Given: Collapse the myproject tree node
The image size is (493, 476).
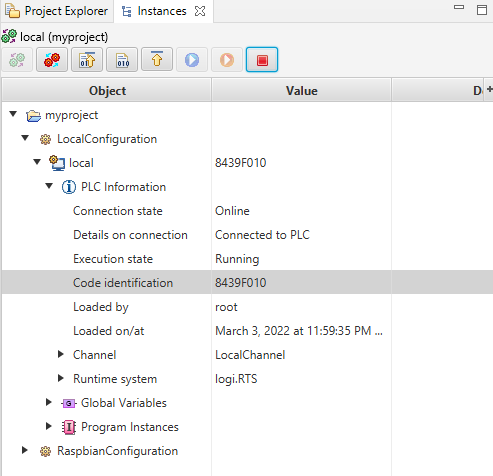Looking at the screenshot, I should (x=13, y=114).
